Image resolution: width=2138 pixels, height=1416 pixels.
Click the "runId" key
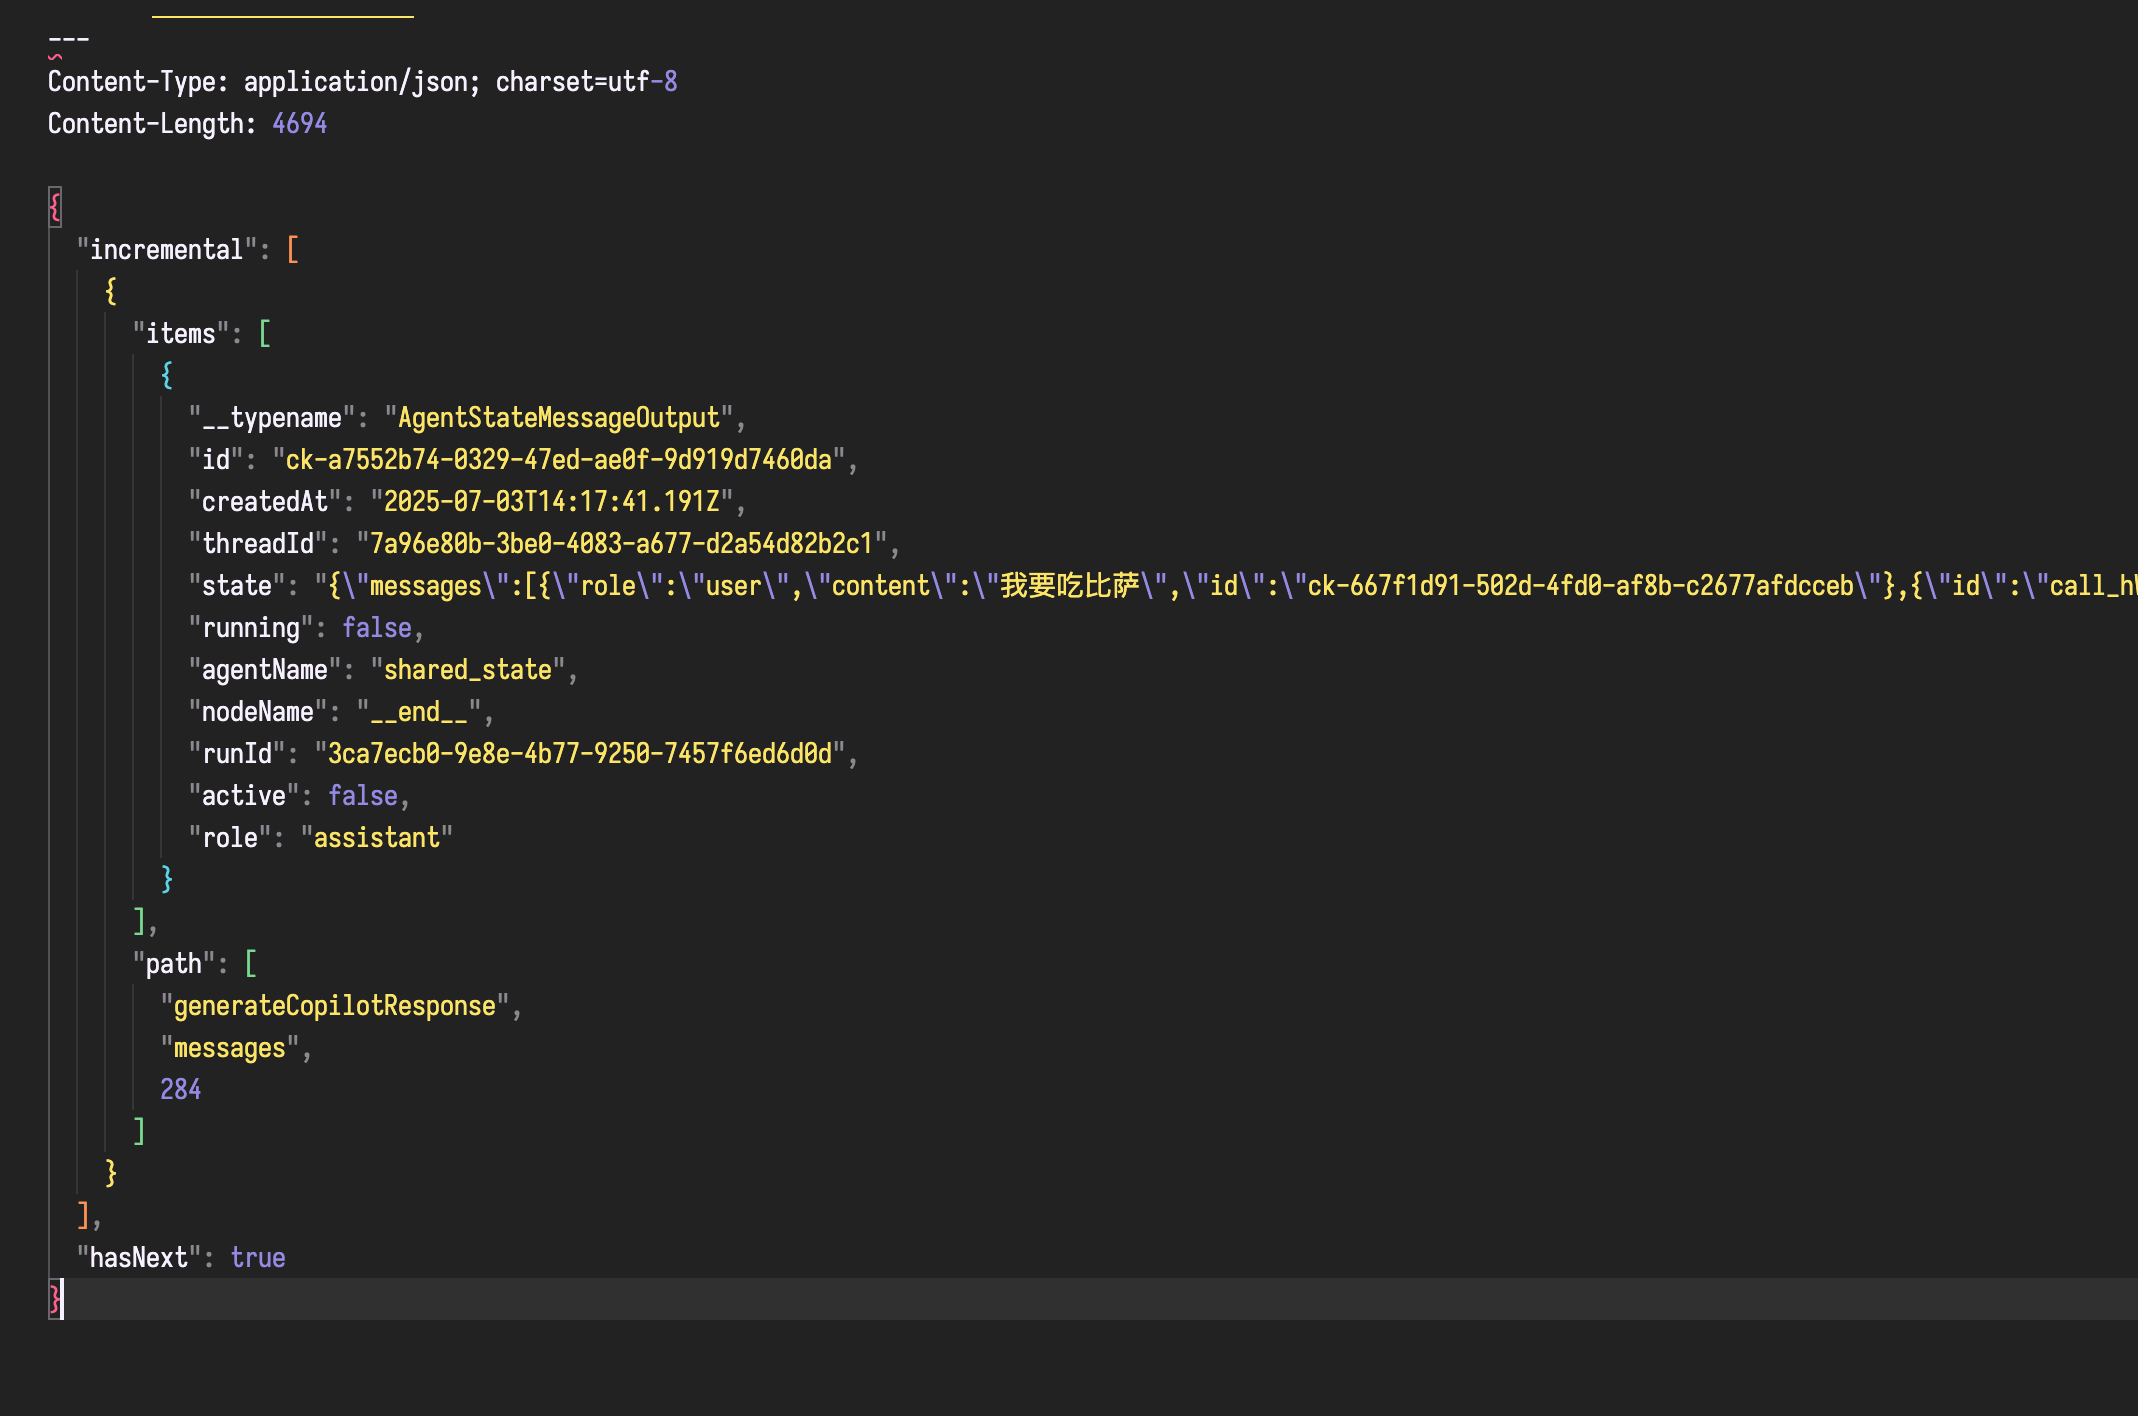click(237, 754)
